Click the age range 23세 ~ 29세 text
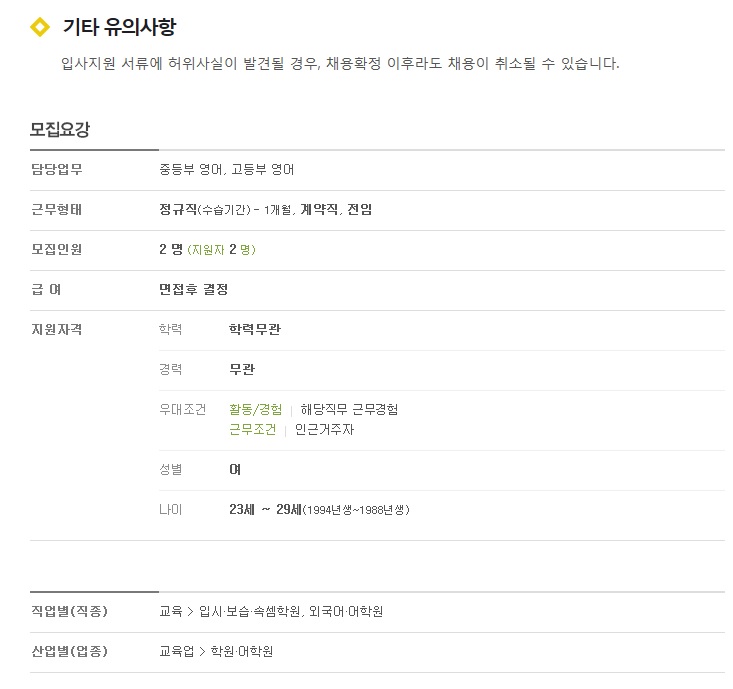Image resolution: width=733 pixels, height=689 pixels. tap(265, 509)
